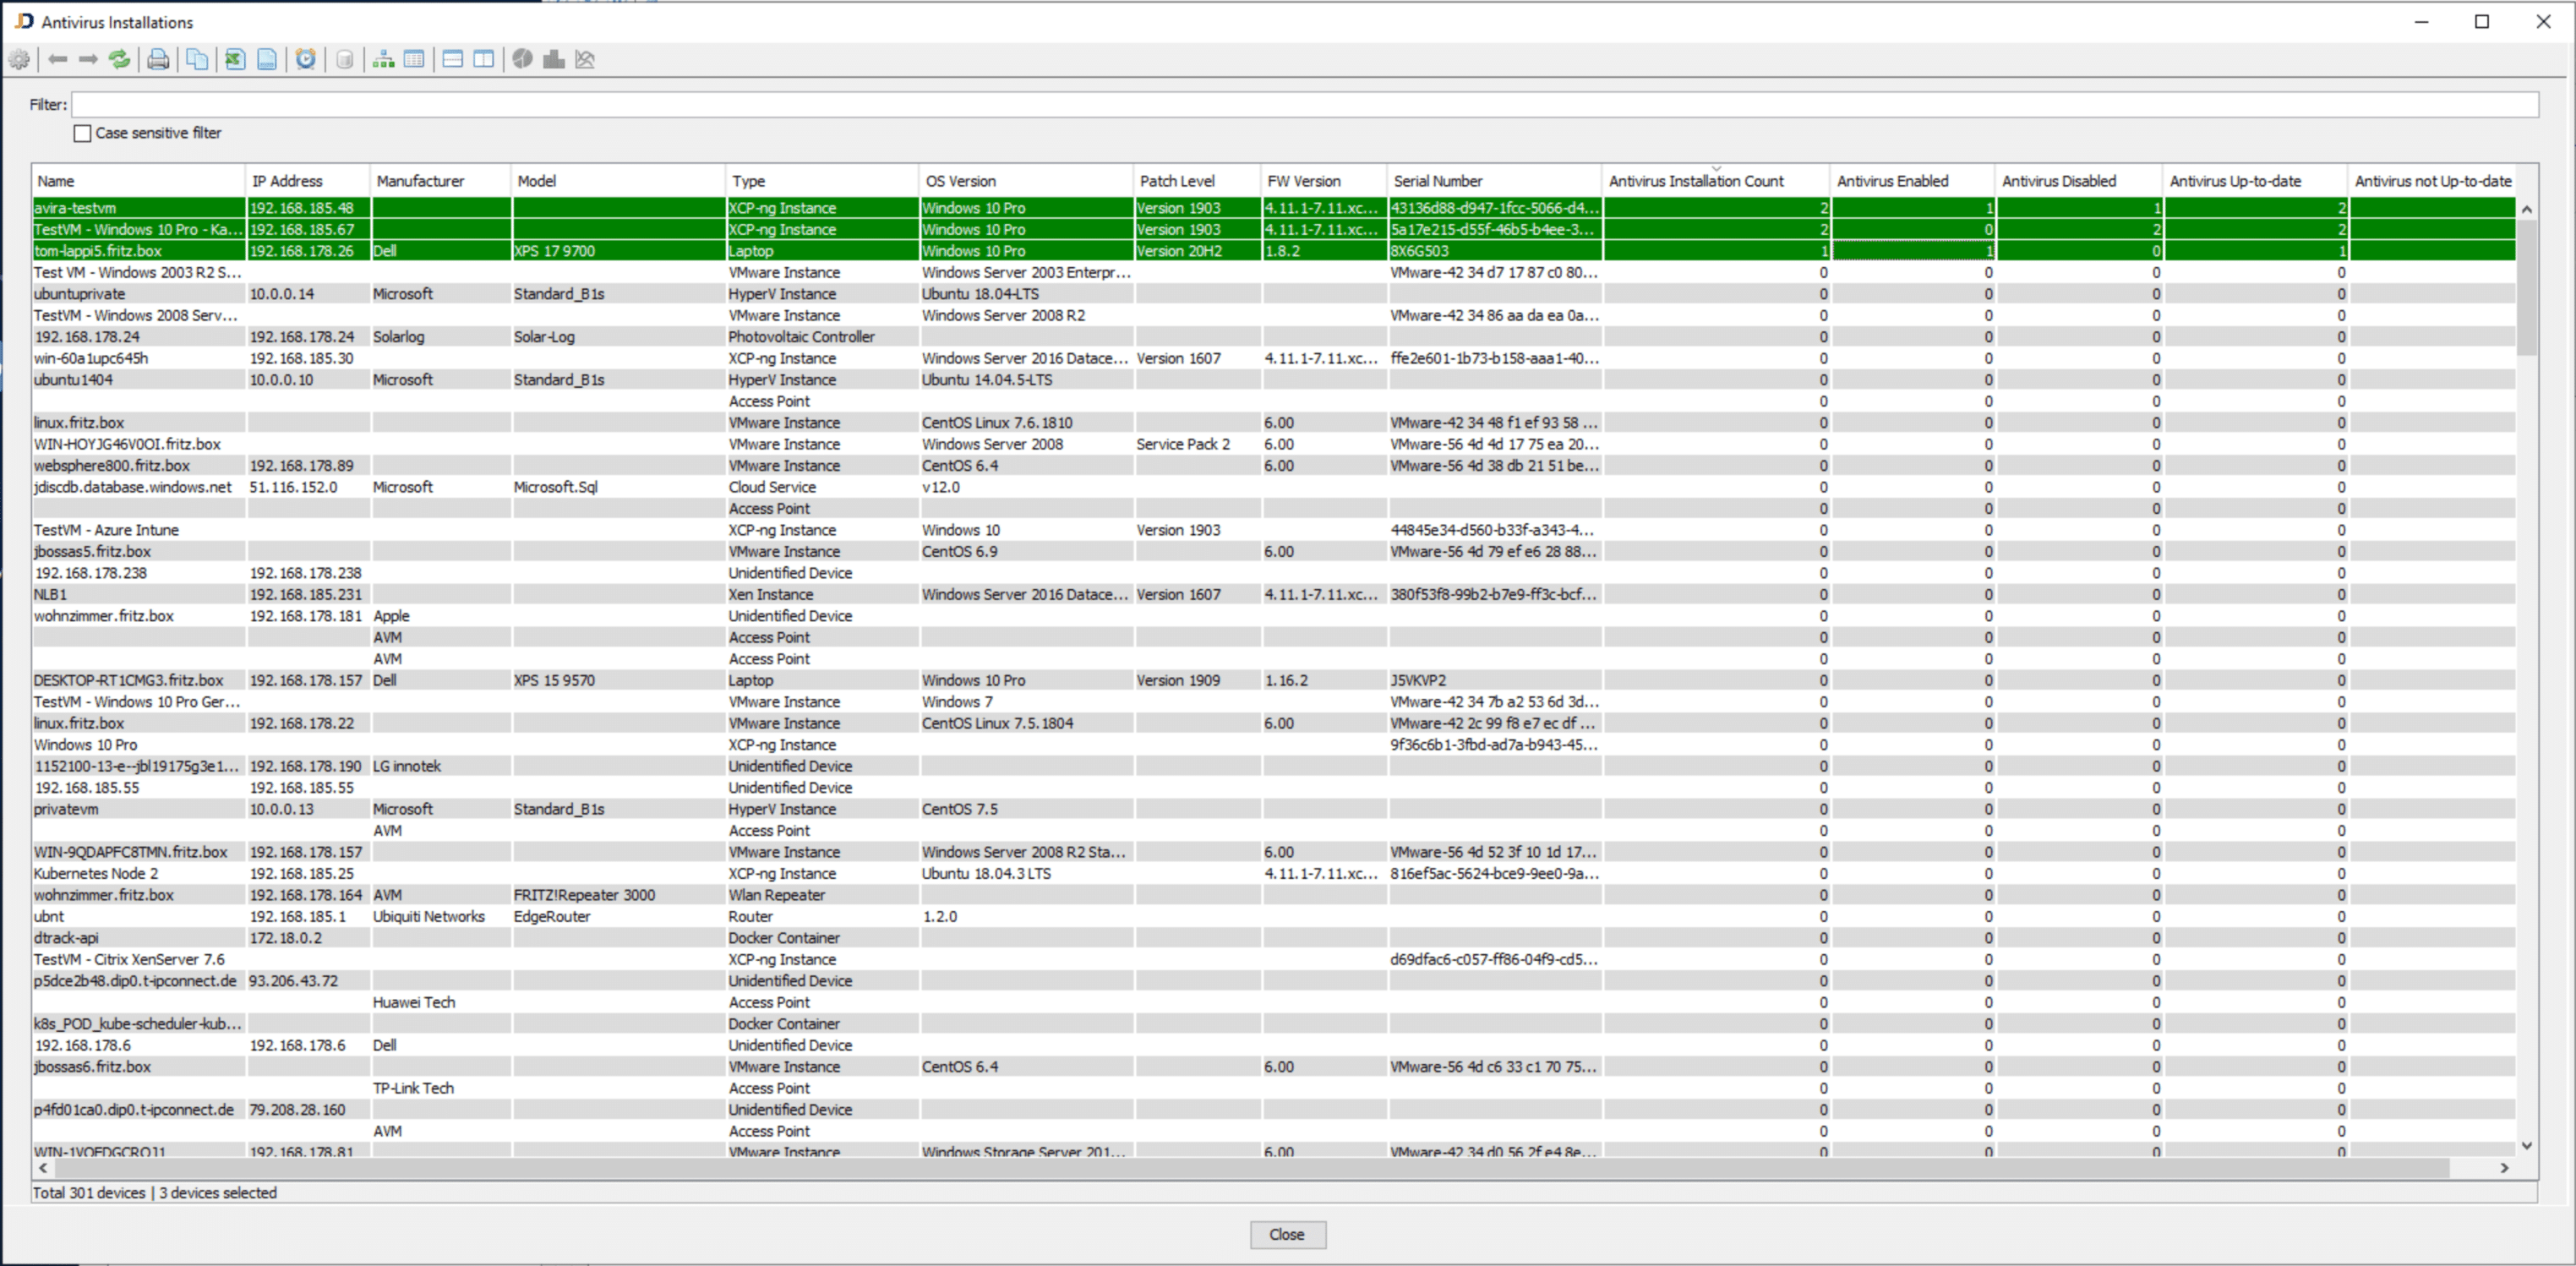Select the ubuntuprivate device row
This screenshot has height=1266, width=2576.
point(80,294)
